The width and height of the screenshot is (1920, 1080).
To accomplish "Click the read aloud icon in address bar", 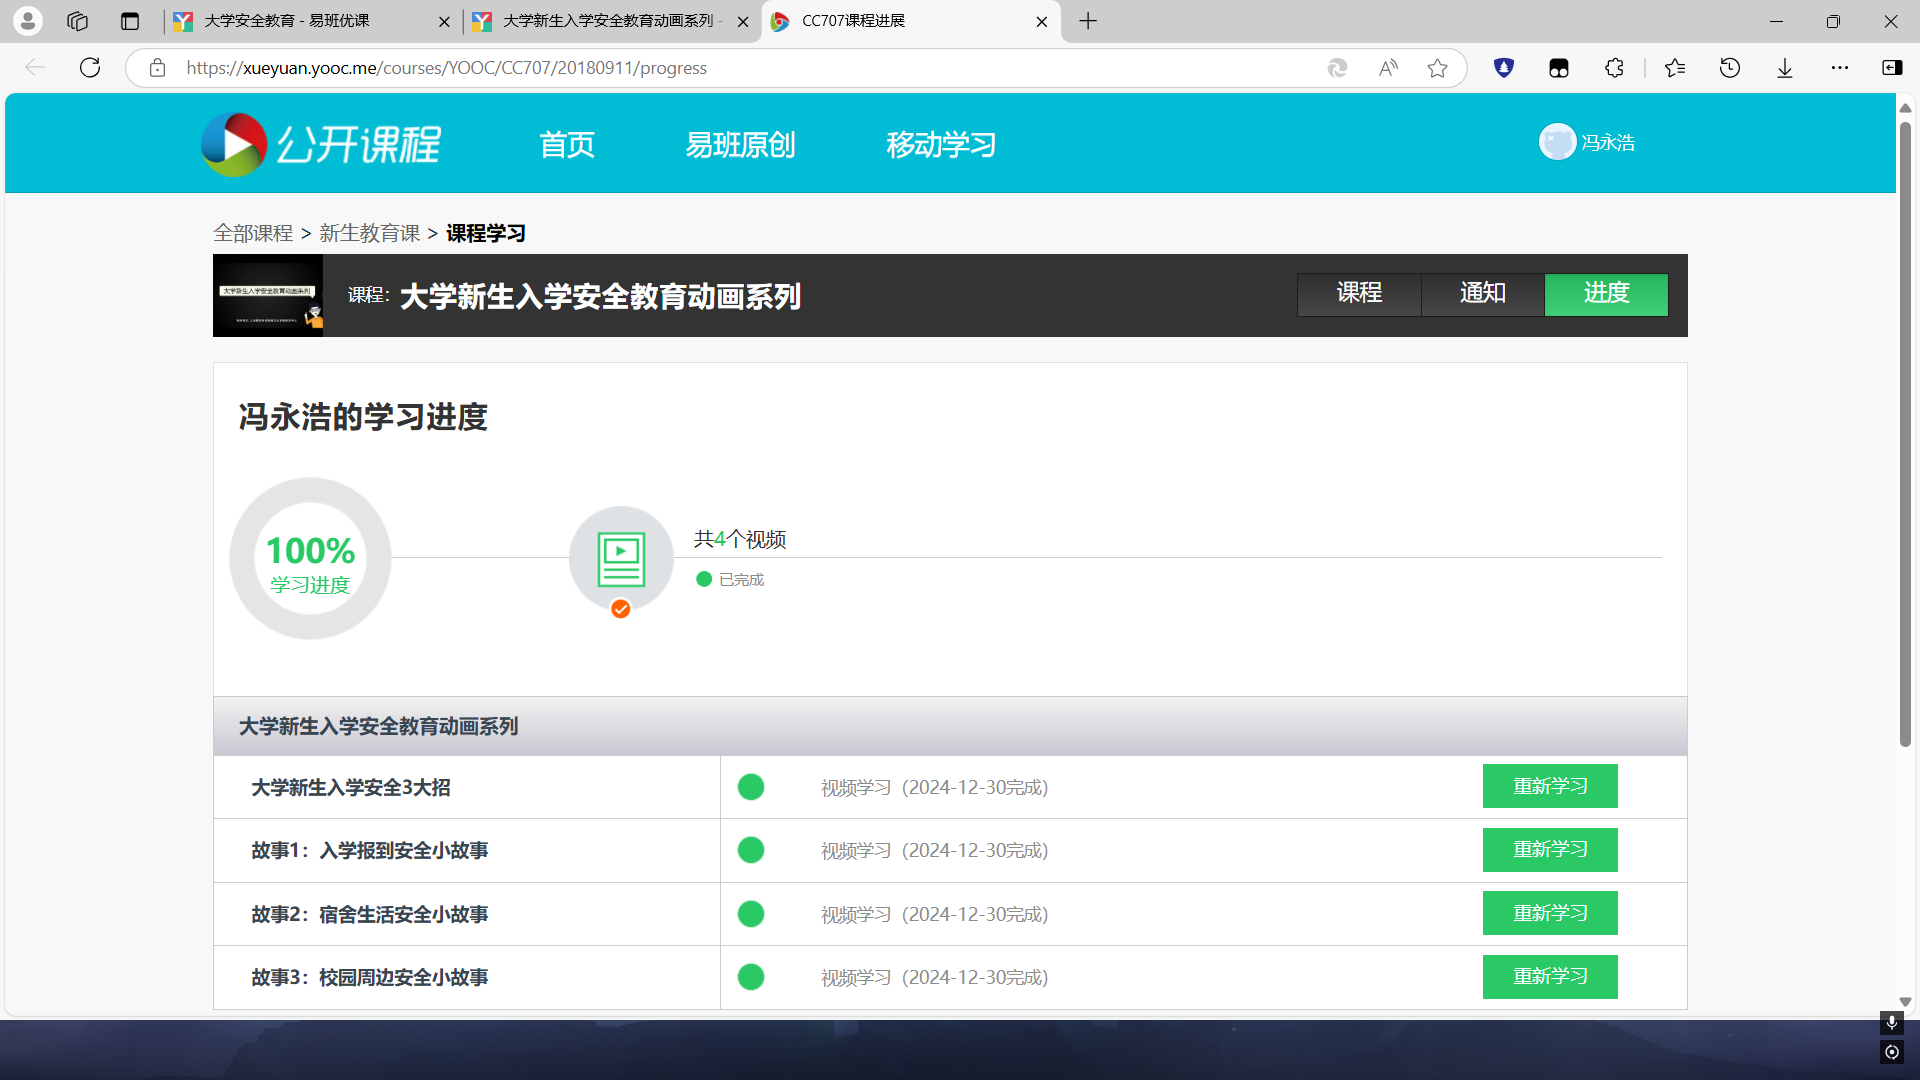I will point(1389,68).
